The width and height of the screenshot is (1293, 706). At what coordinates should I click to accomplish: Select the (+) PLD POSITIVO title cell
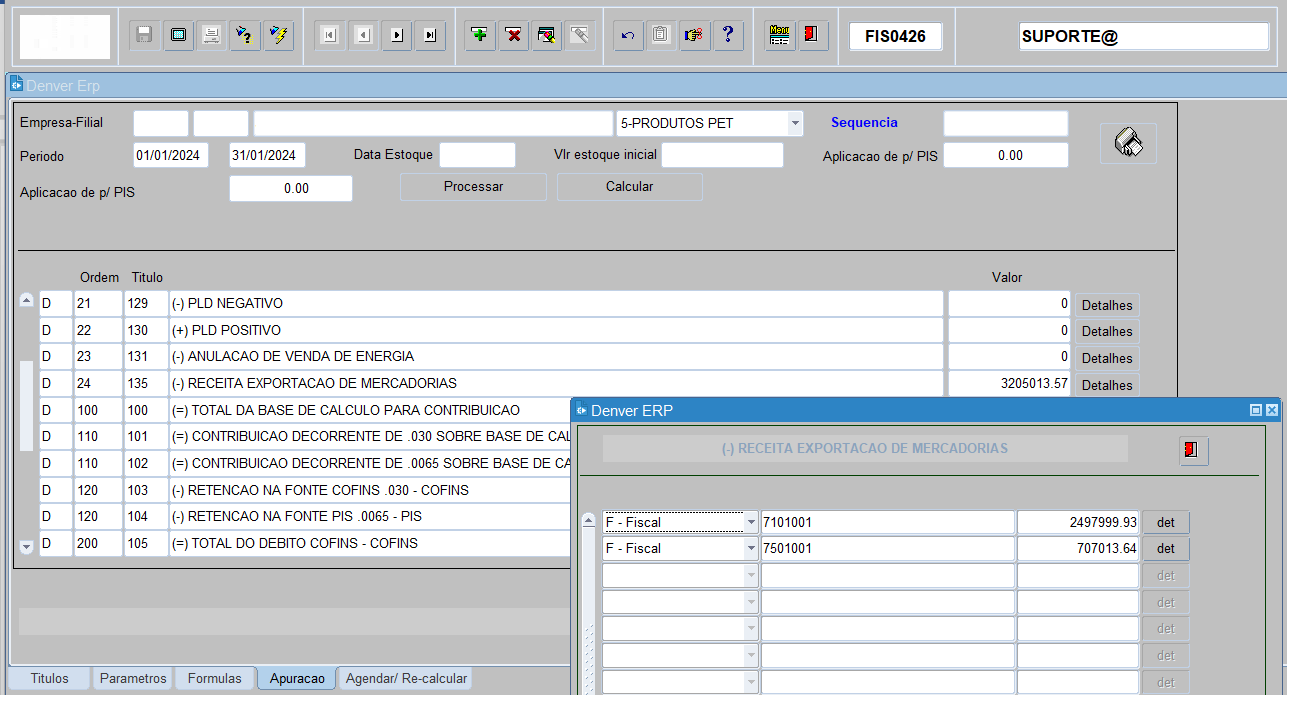pyautogui.click(x=556, y=330)
